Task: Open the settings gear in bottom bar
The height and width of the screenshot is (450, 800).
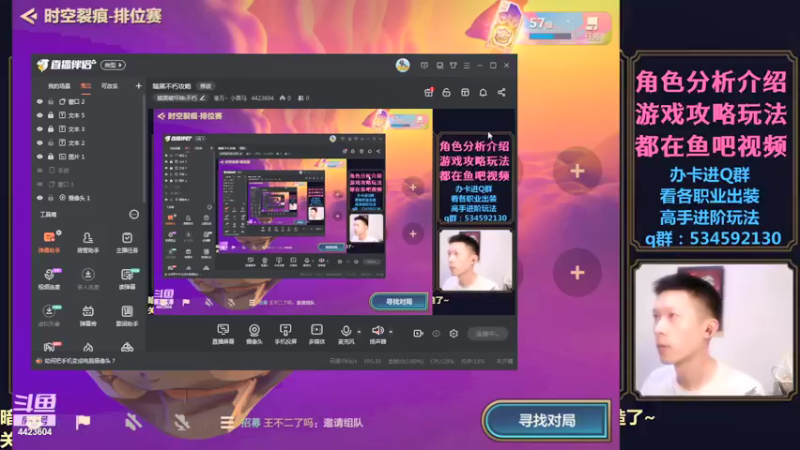Action: (454, 333)
